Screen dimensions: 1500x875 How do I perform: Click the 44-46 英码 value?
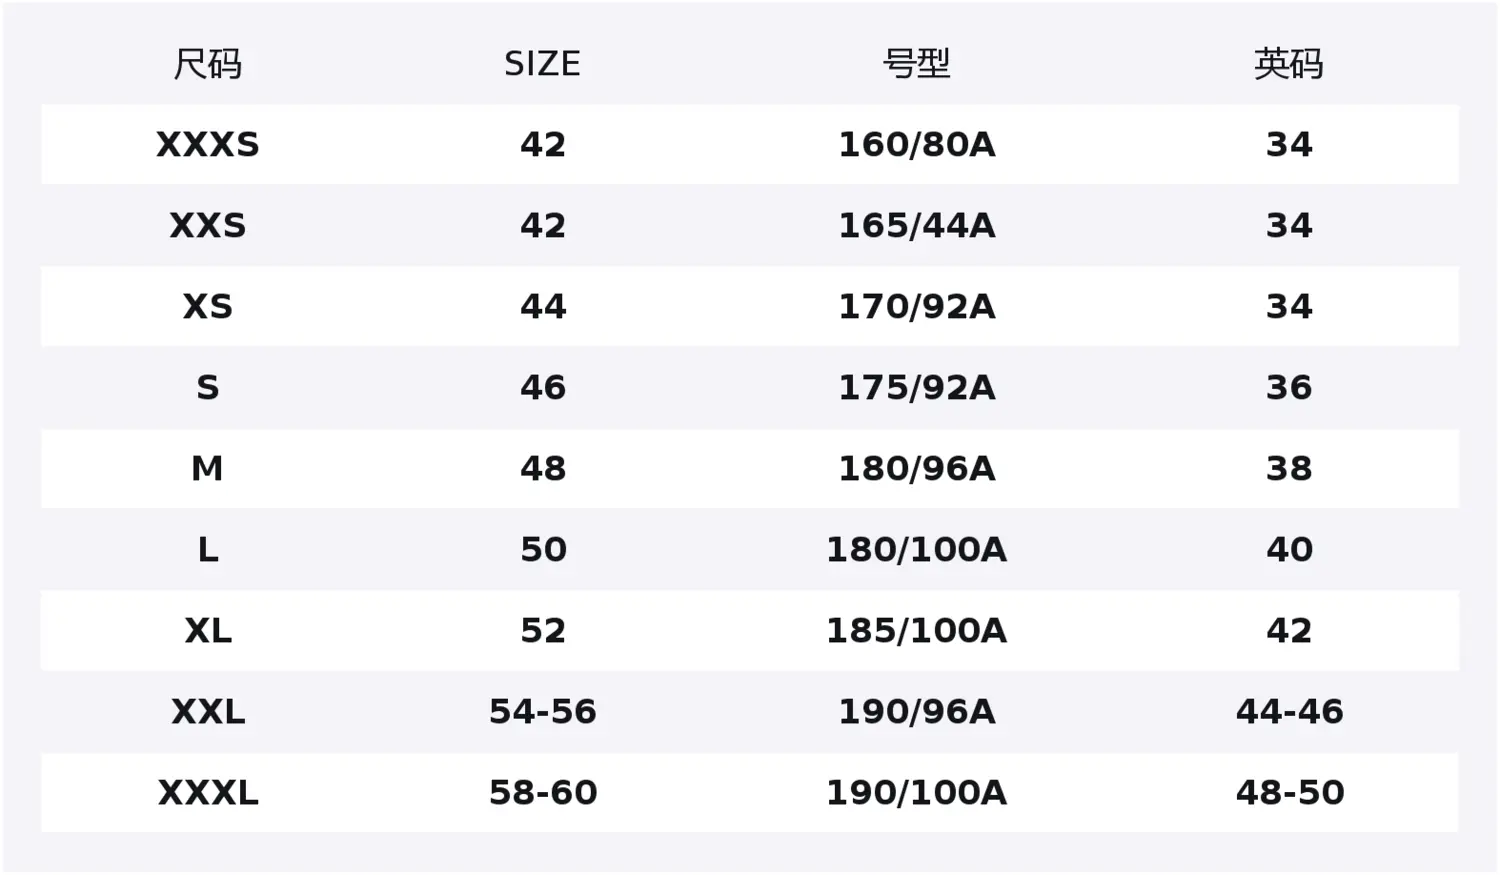tap(1289, 712)
